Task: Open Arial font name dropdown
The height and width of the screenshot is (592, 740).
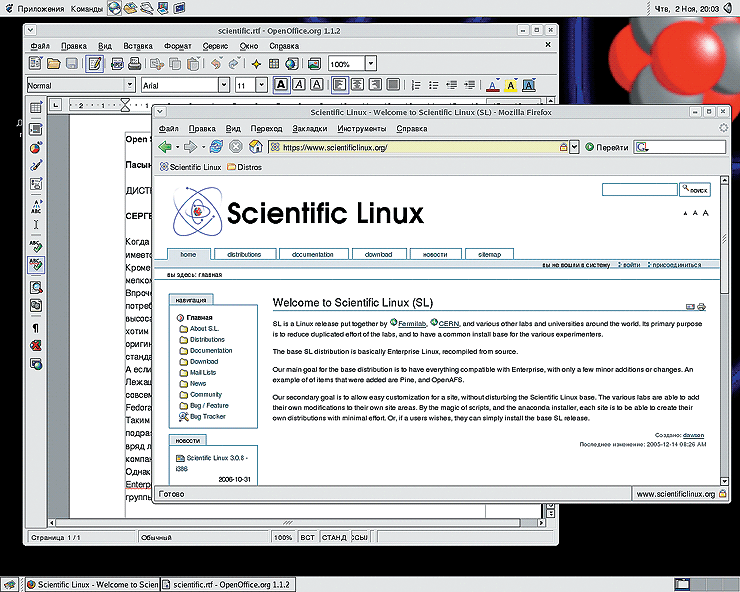Action: [x=224, y=85]
